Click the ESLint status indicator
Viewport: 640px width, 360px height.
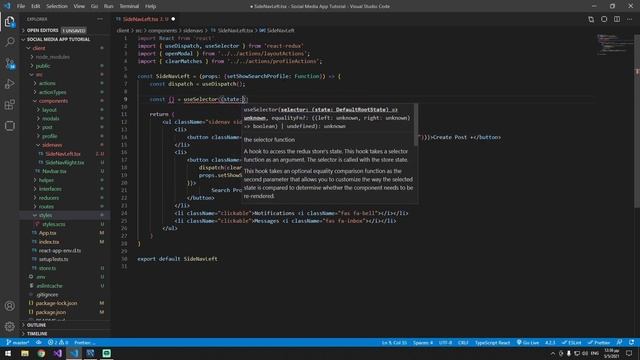571,342
